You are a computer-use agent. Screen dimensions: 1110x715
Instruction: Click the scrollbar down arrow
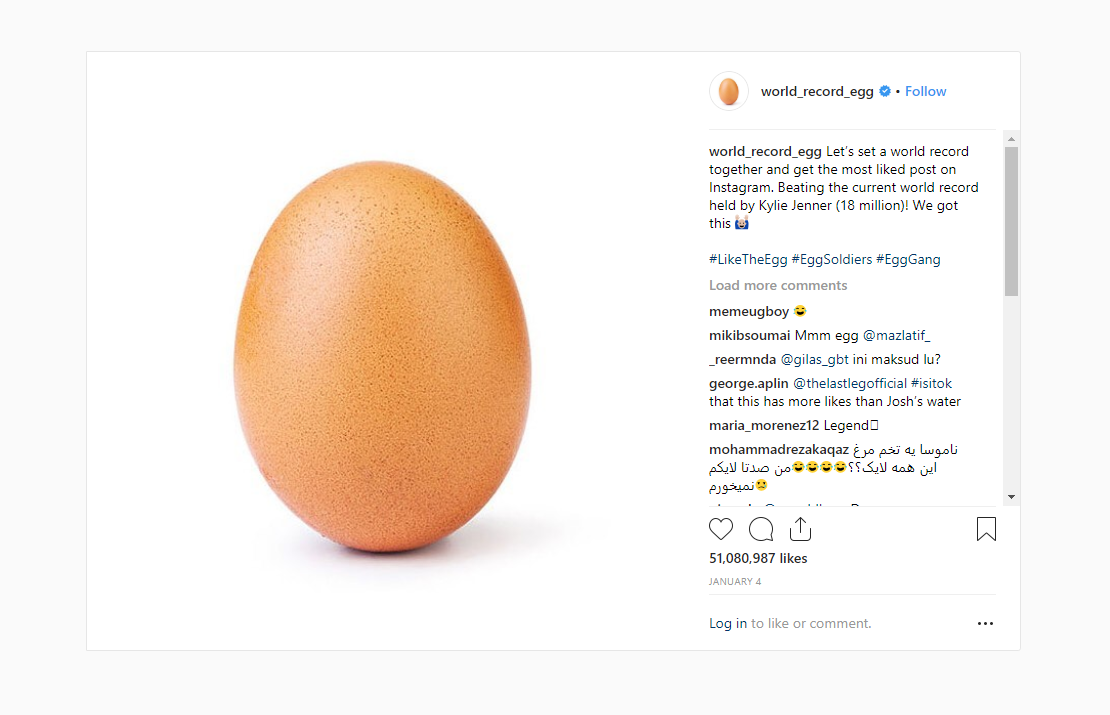point(1011,497)
